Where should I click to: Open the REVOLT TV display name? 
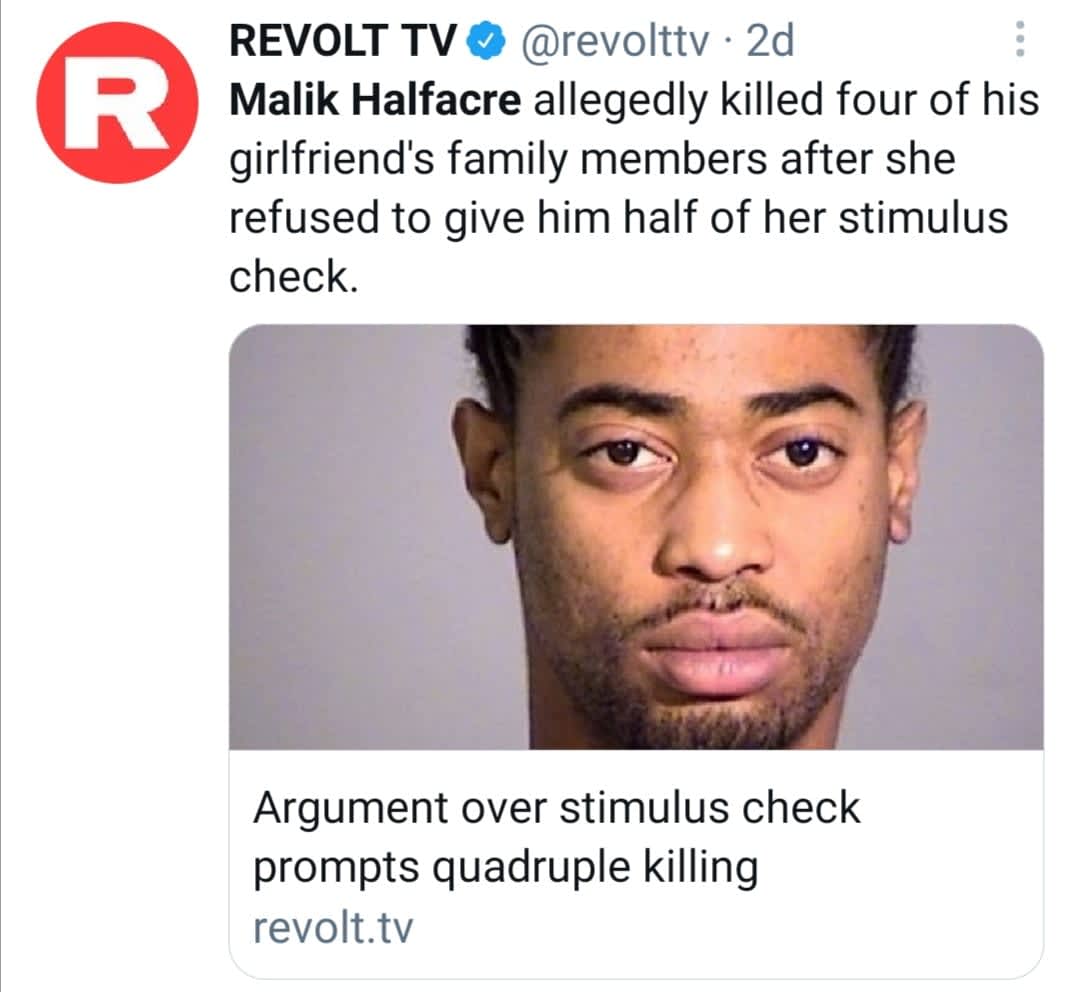(342, 41)
